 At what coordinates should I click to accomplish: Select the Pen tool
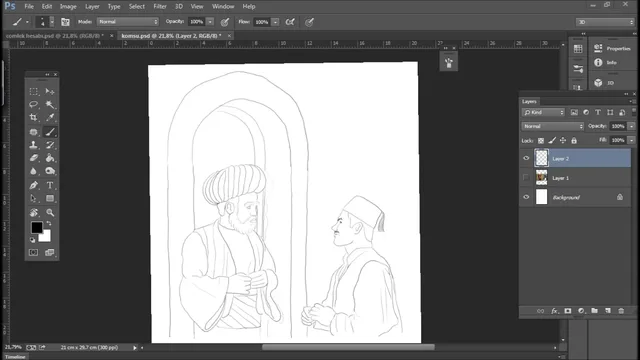click(x=34, y=185)
